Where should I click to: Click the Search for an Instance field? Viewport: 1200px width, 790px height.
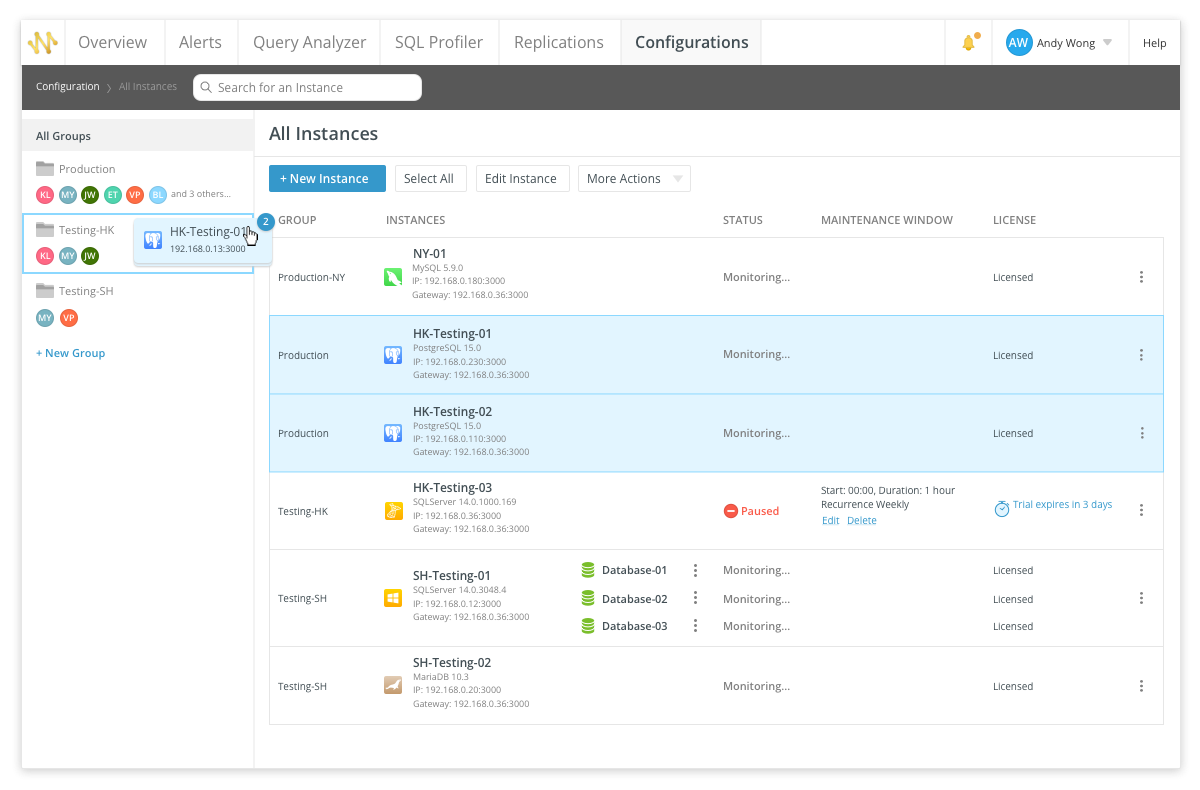coord(307,87)
